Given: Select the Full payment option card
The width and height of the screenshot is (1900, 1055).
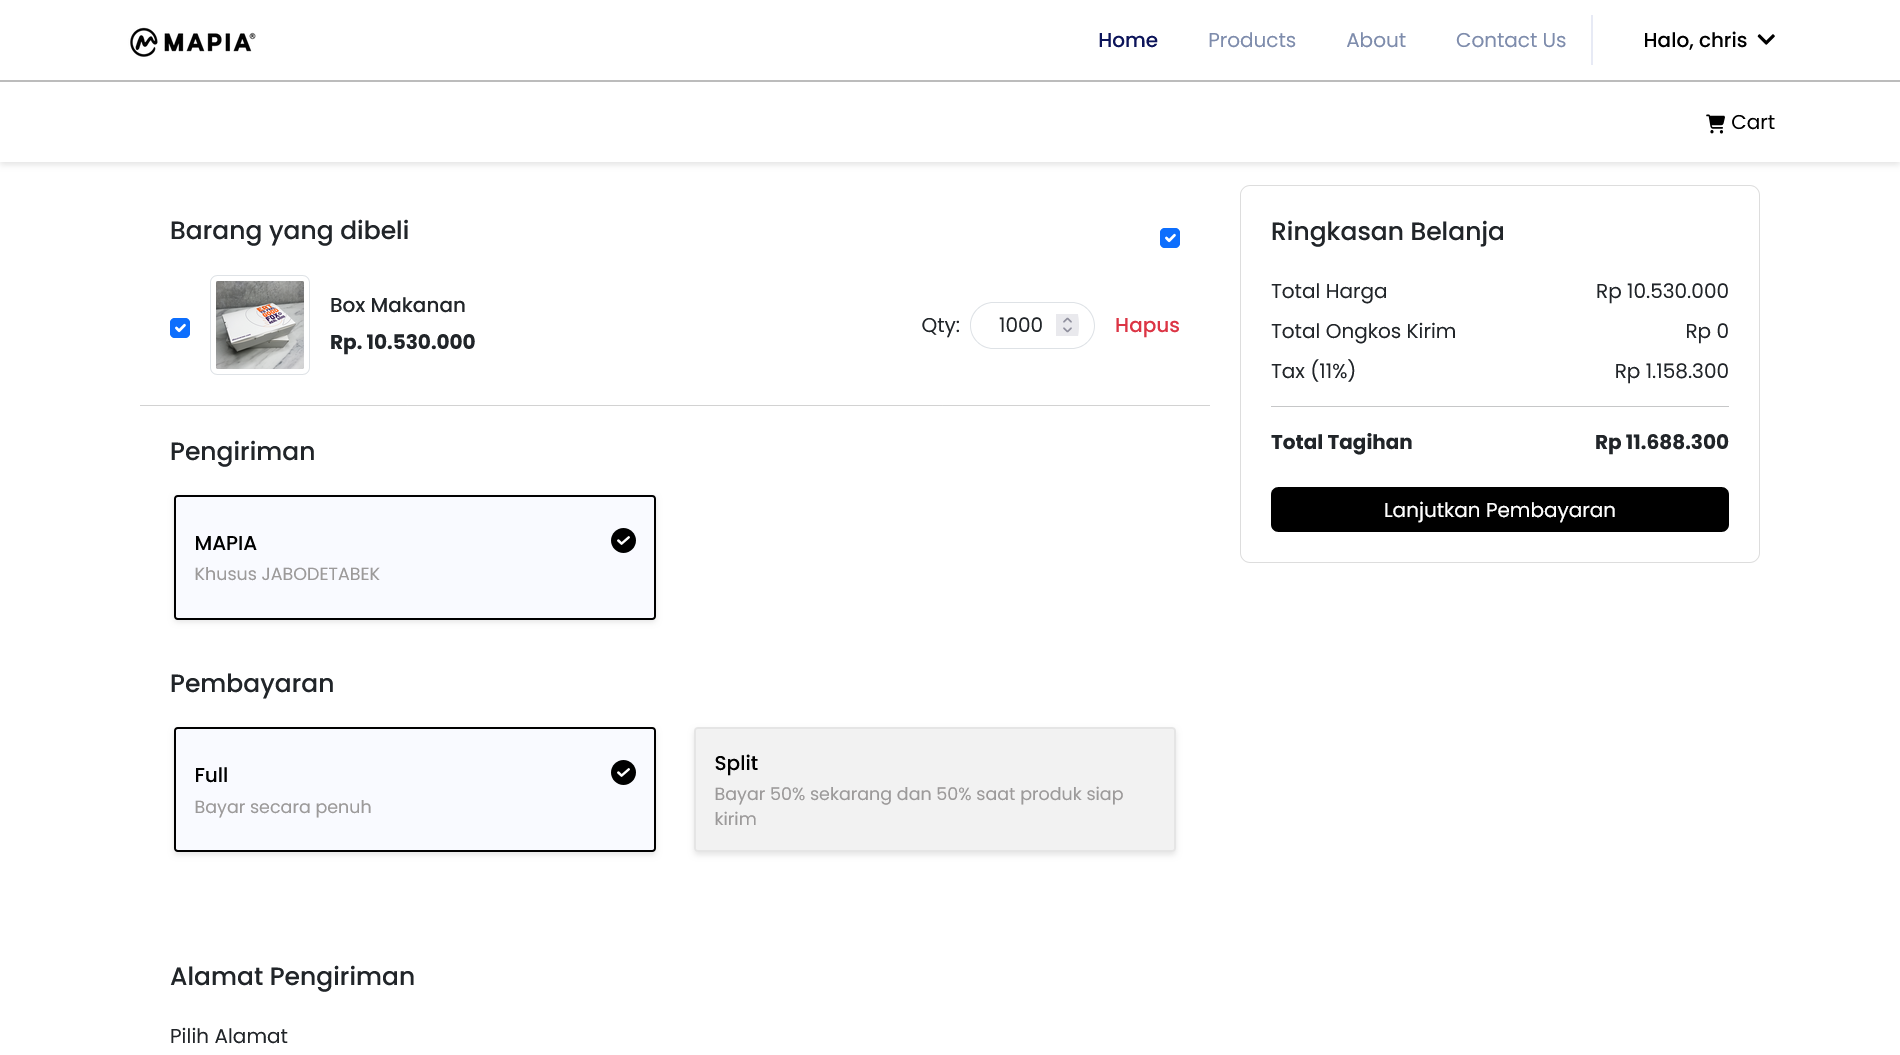Looking at the screenshot, I should 414,789.
